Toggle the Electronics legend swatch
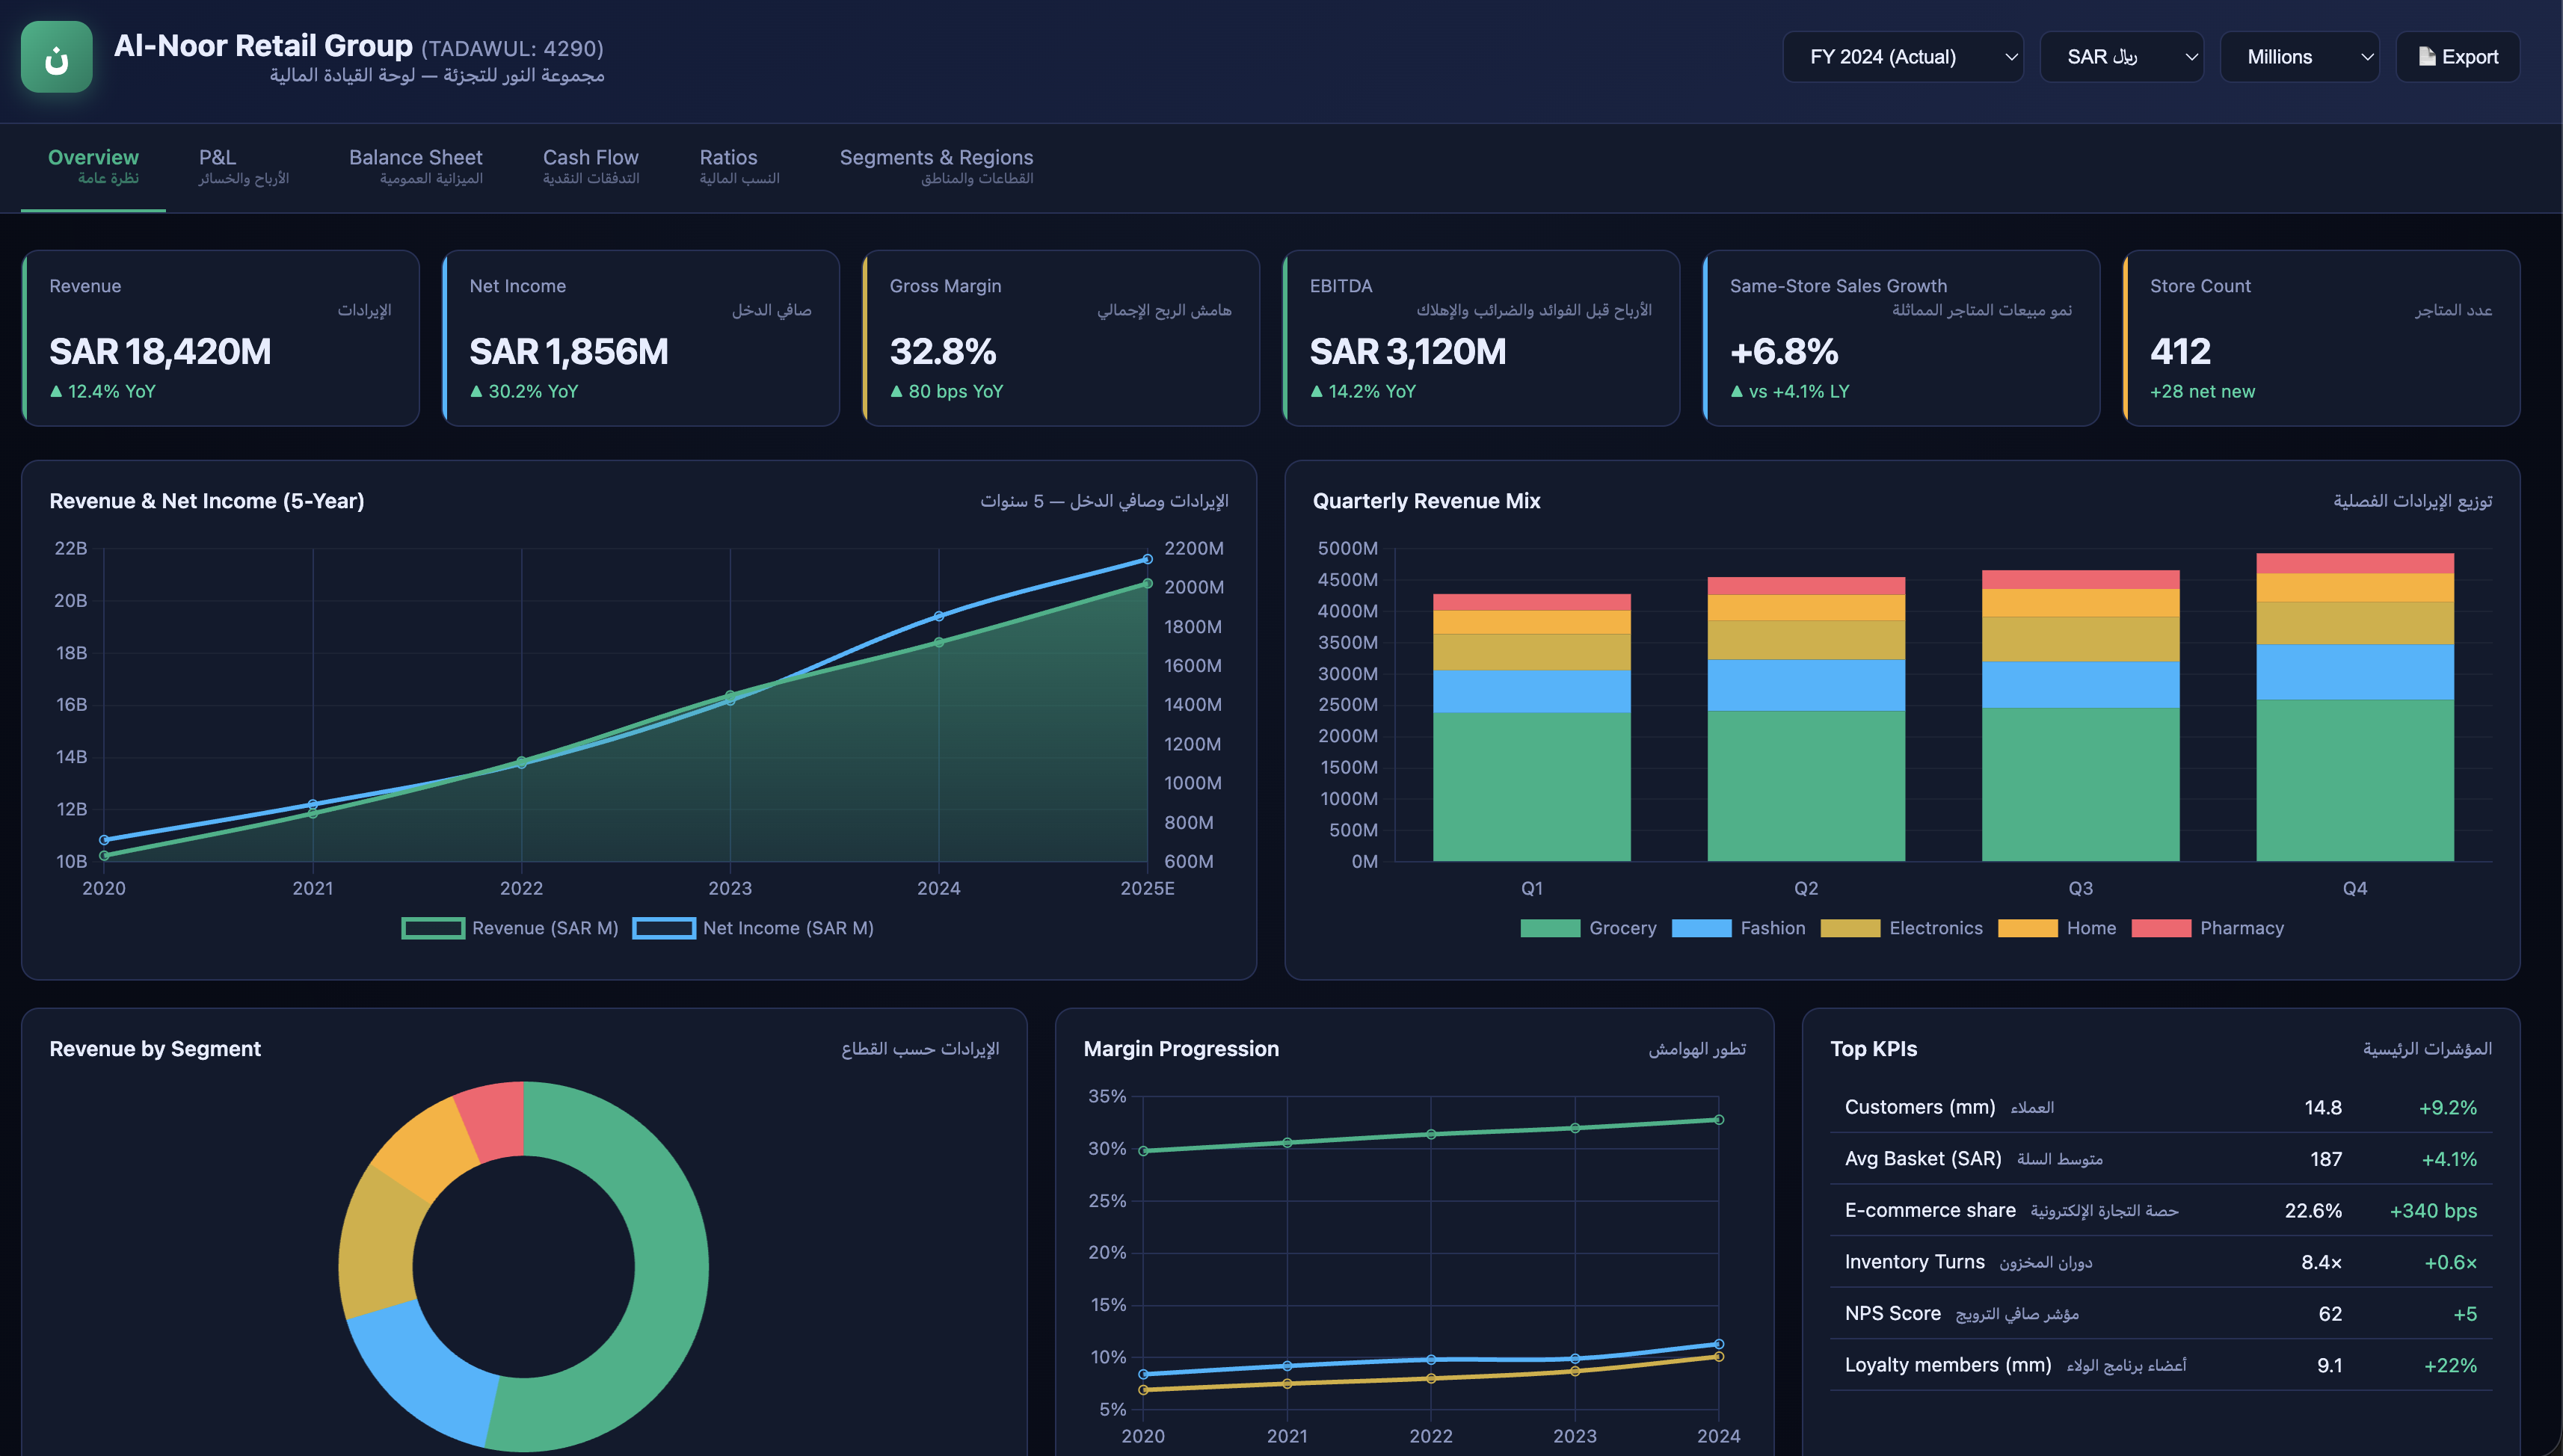 (x=1850, y=928)
